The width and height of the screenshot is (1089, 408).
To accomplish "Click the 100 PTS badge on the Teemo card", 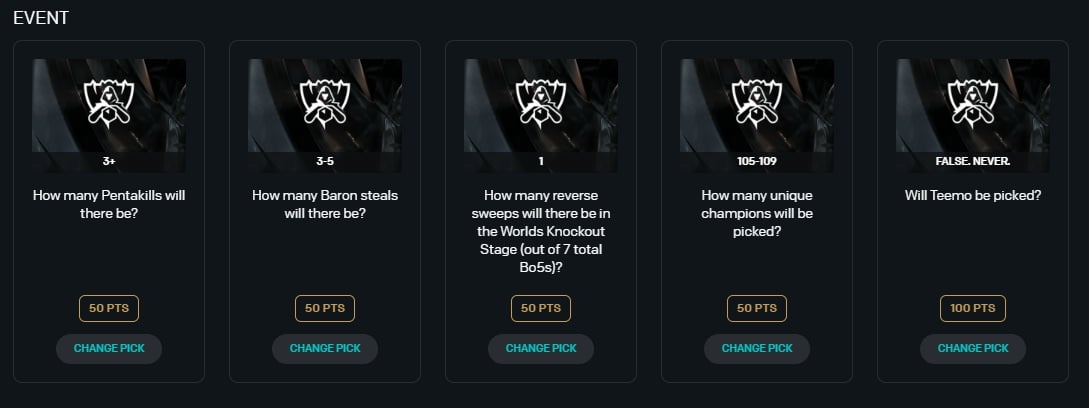I will [973, 308].
